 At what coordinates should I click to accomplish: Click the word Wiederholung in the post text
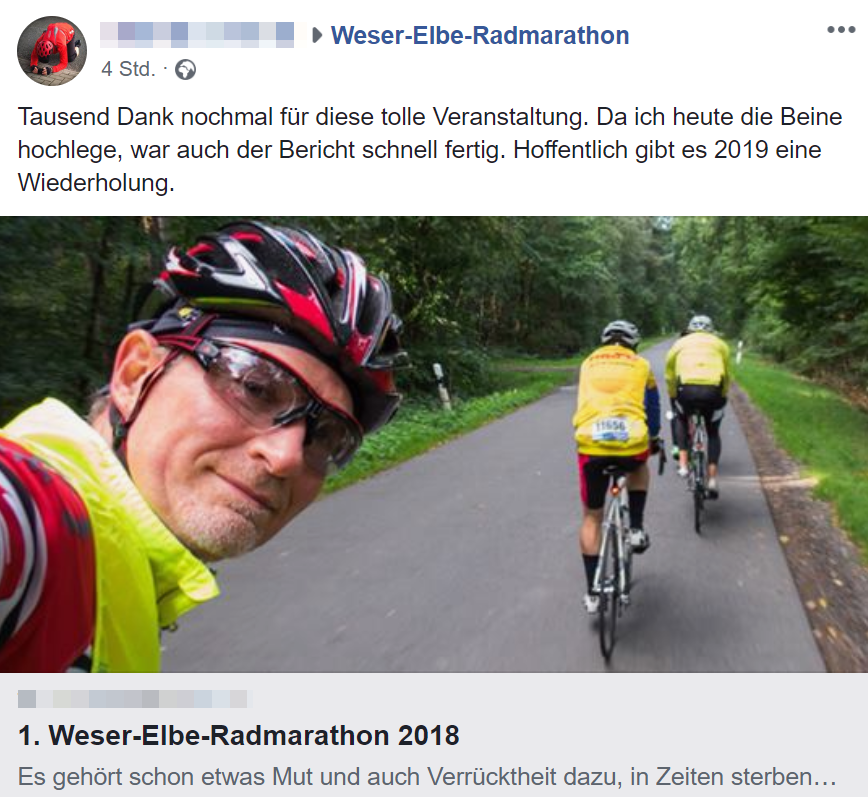pos(96,183)
